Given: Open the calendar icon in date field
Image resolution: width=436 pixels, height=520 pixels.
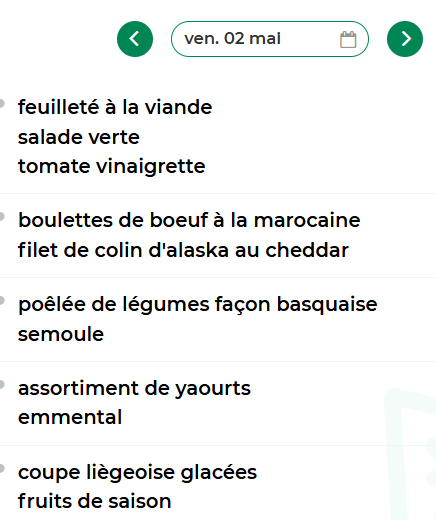Looking at the screenshot, I should [348, 39].
